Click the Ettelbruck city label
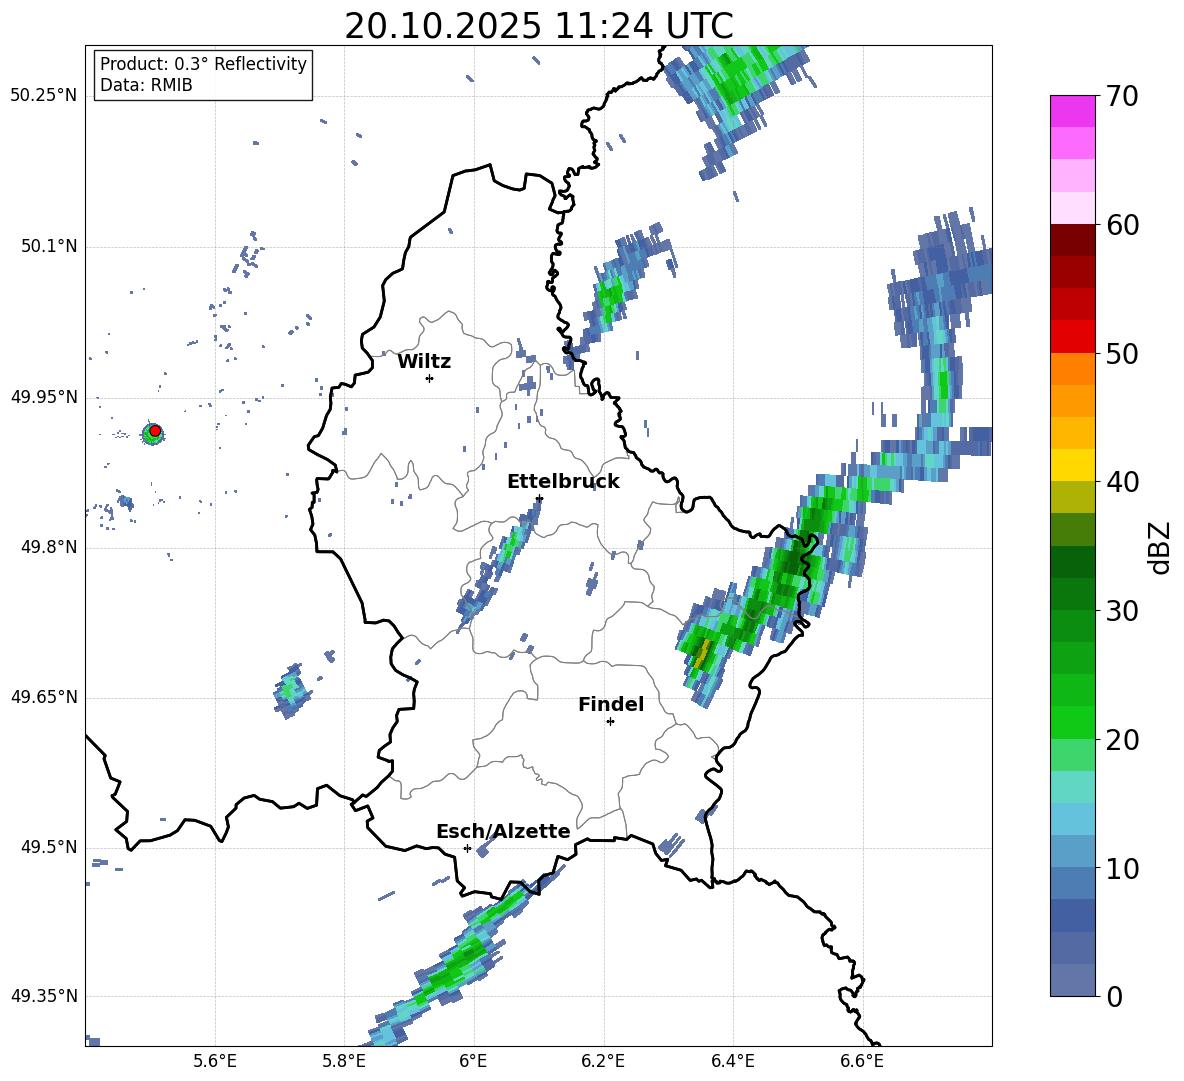 [563, 482]
